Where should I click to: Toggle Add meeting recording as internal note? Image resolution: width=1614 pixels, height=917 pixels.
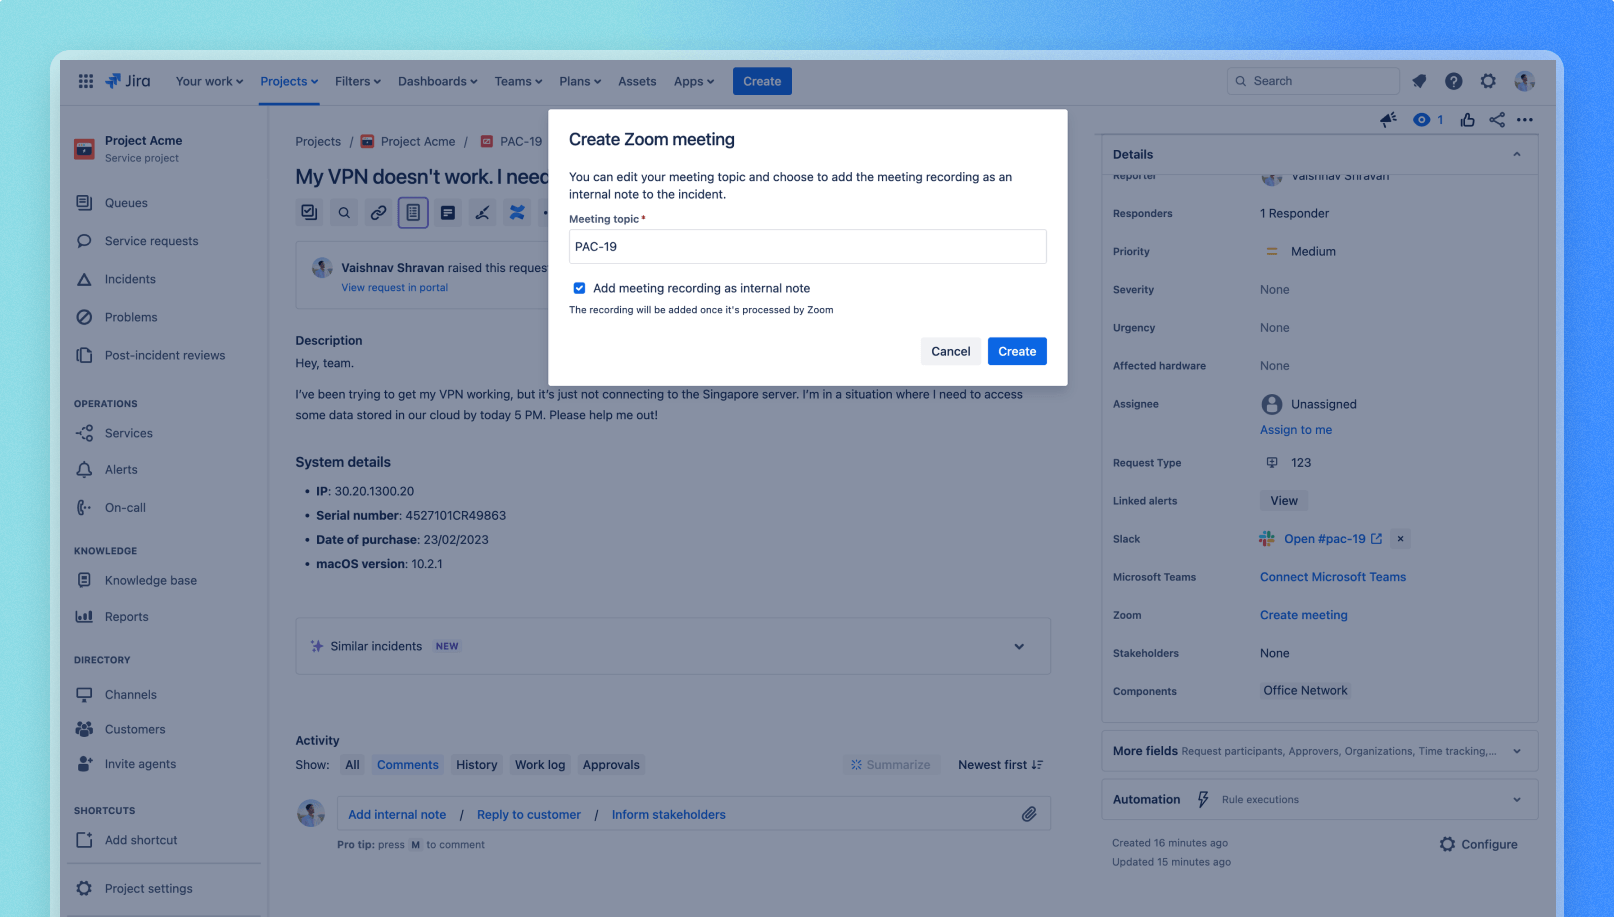[x=579, y=288]
